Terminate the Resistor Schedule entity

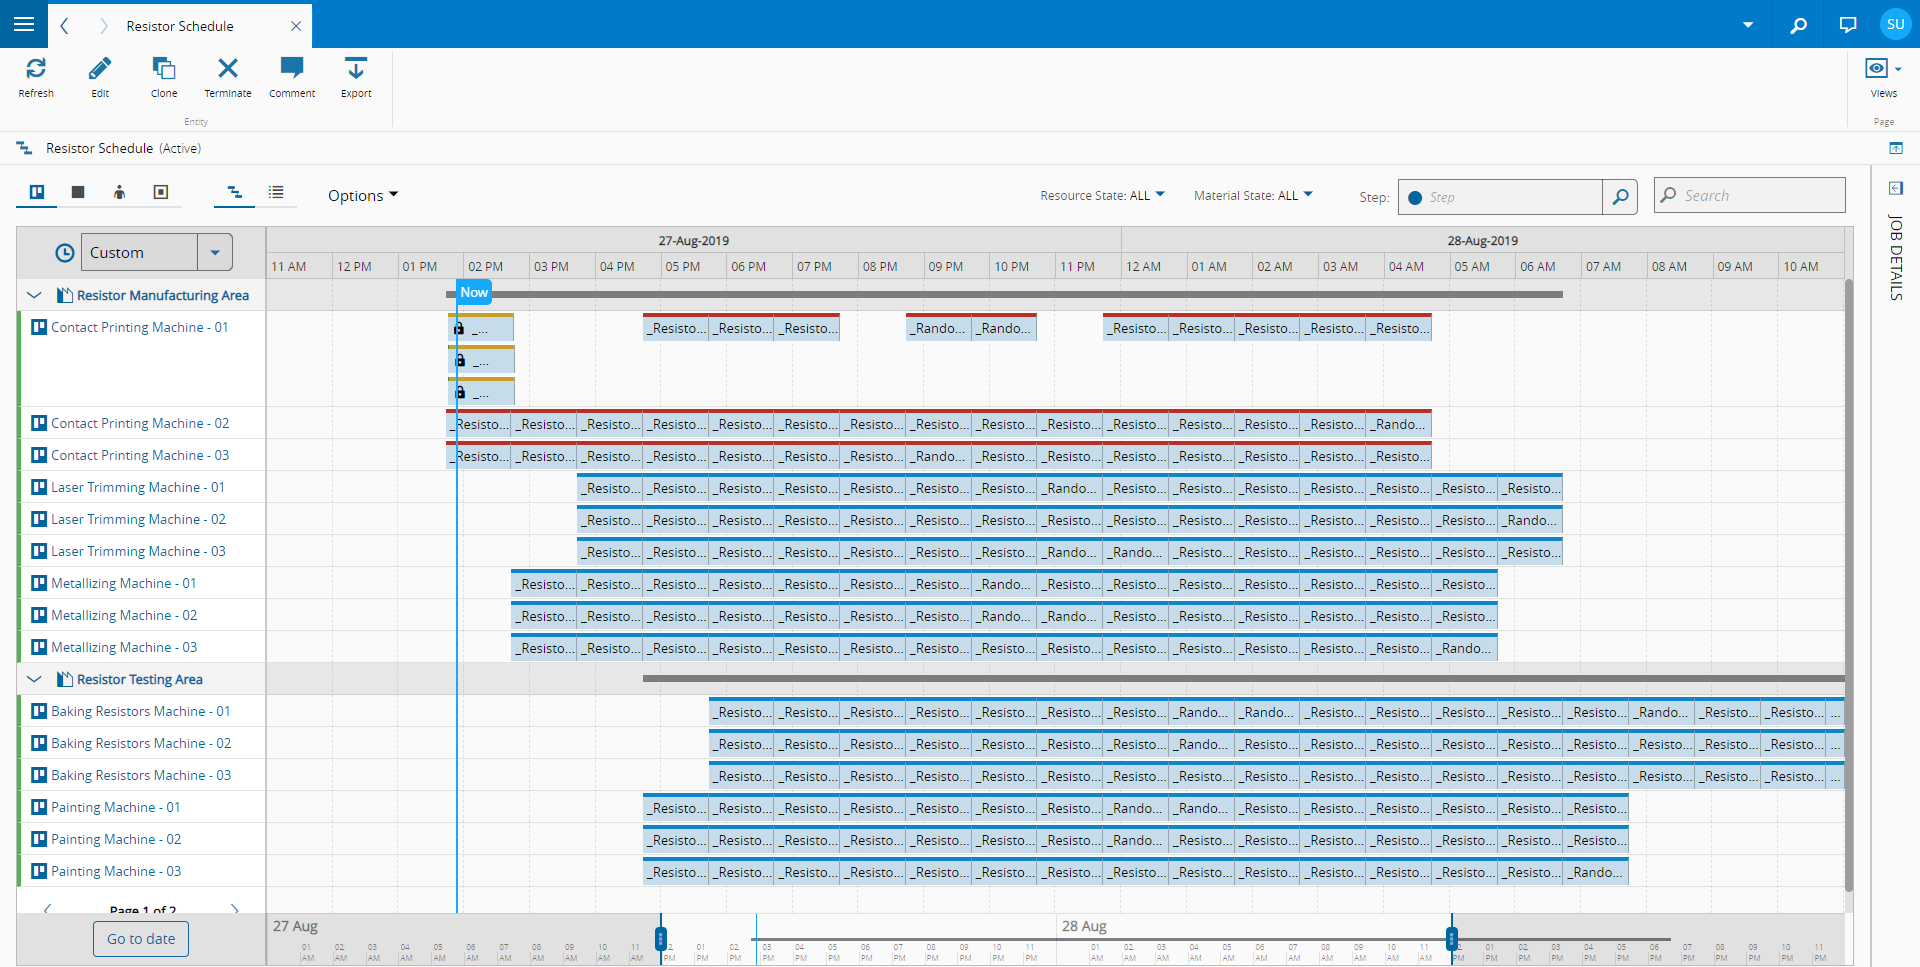[228, 69]
